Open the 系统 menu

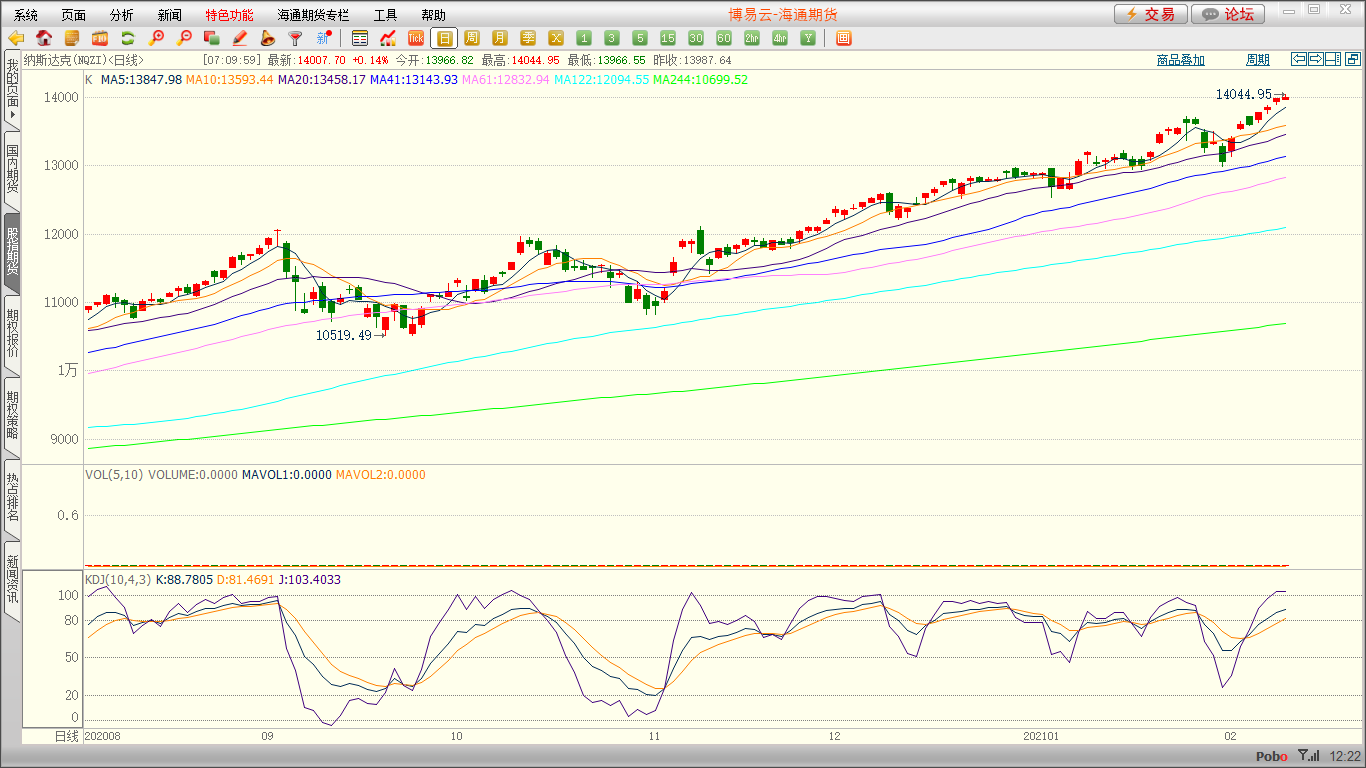(26, 15)
